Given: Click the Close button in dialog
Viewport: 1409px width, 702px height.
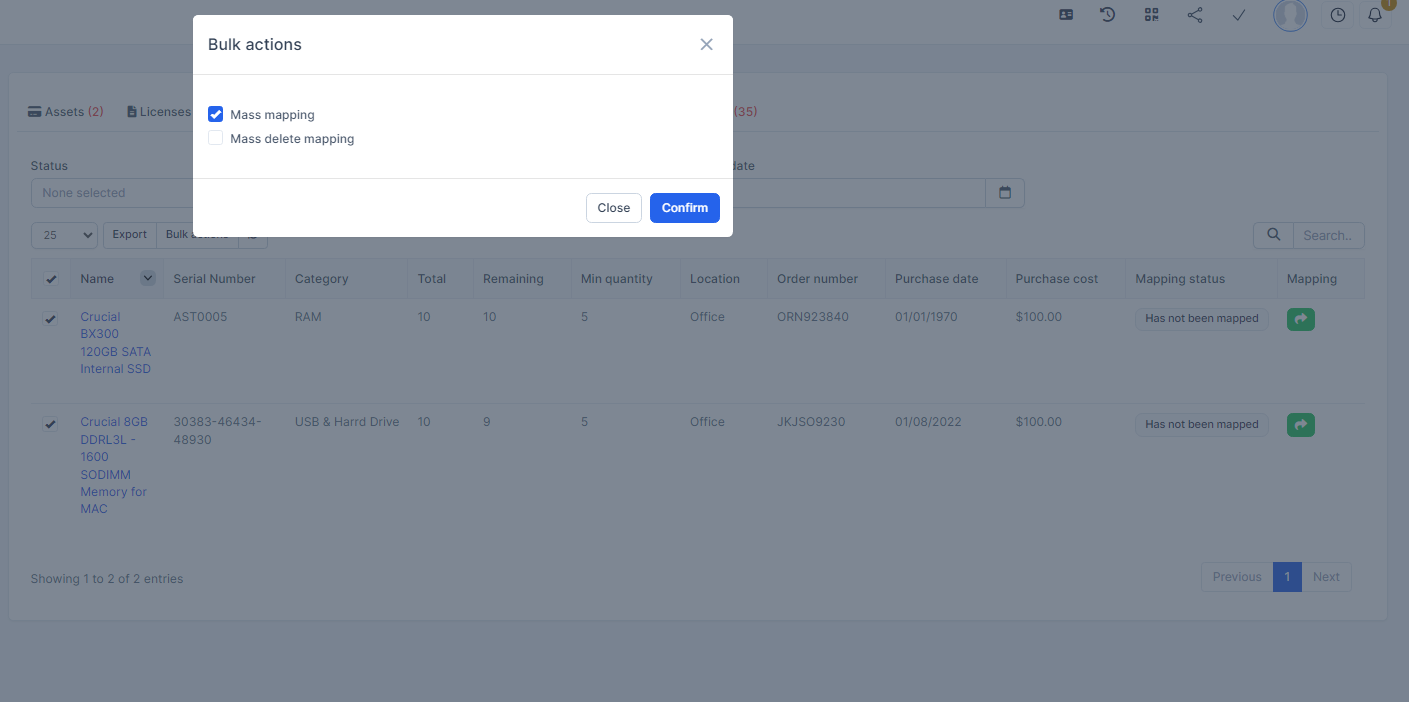Looking at the screenshot, I should [x=613, y=208].
